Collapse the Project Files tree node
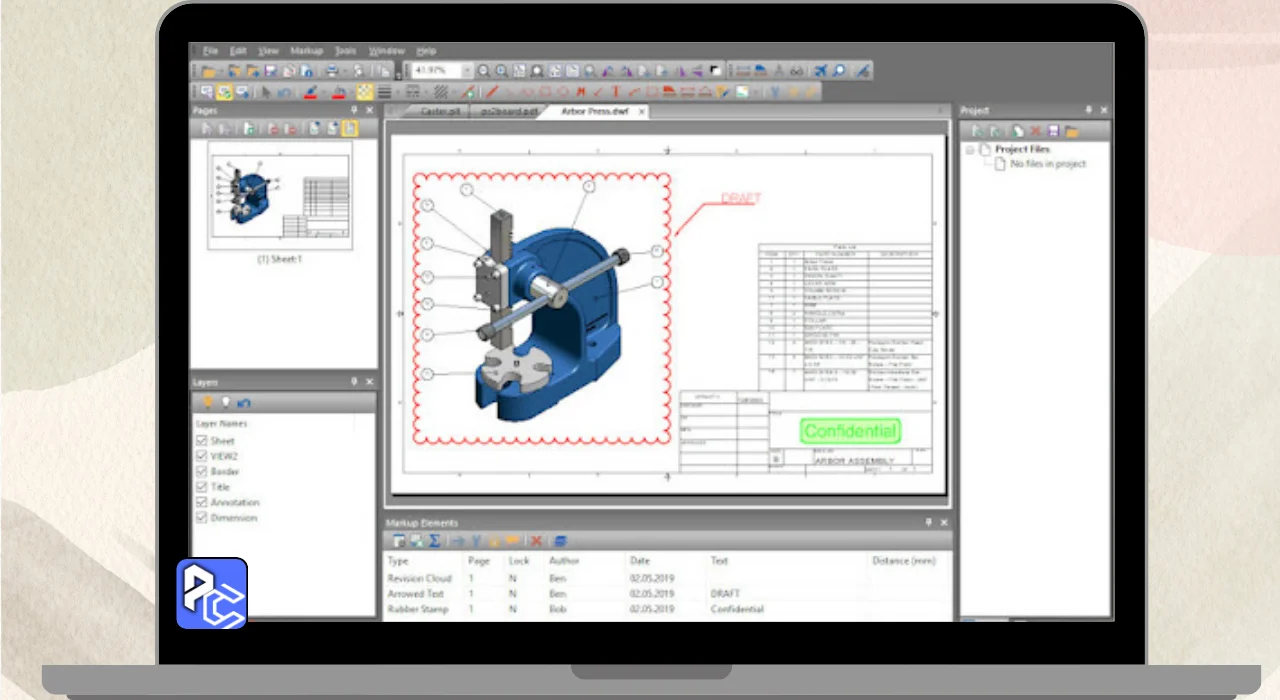1280x700 pixels. (x=969, y=149)
